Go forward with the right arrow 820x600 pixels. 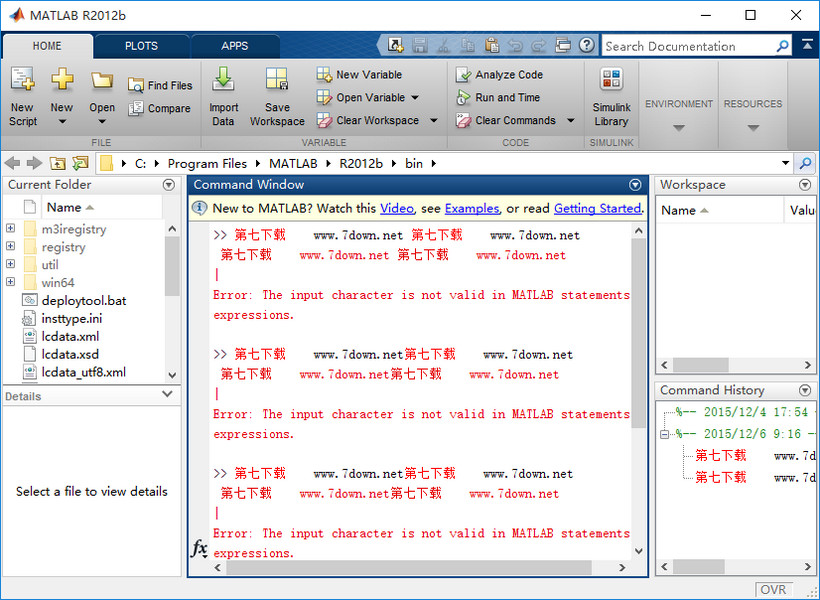(35, 163)
